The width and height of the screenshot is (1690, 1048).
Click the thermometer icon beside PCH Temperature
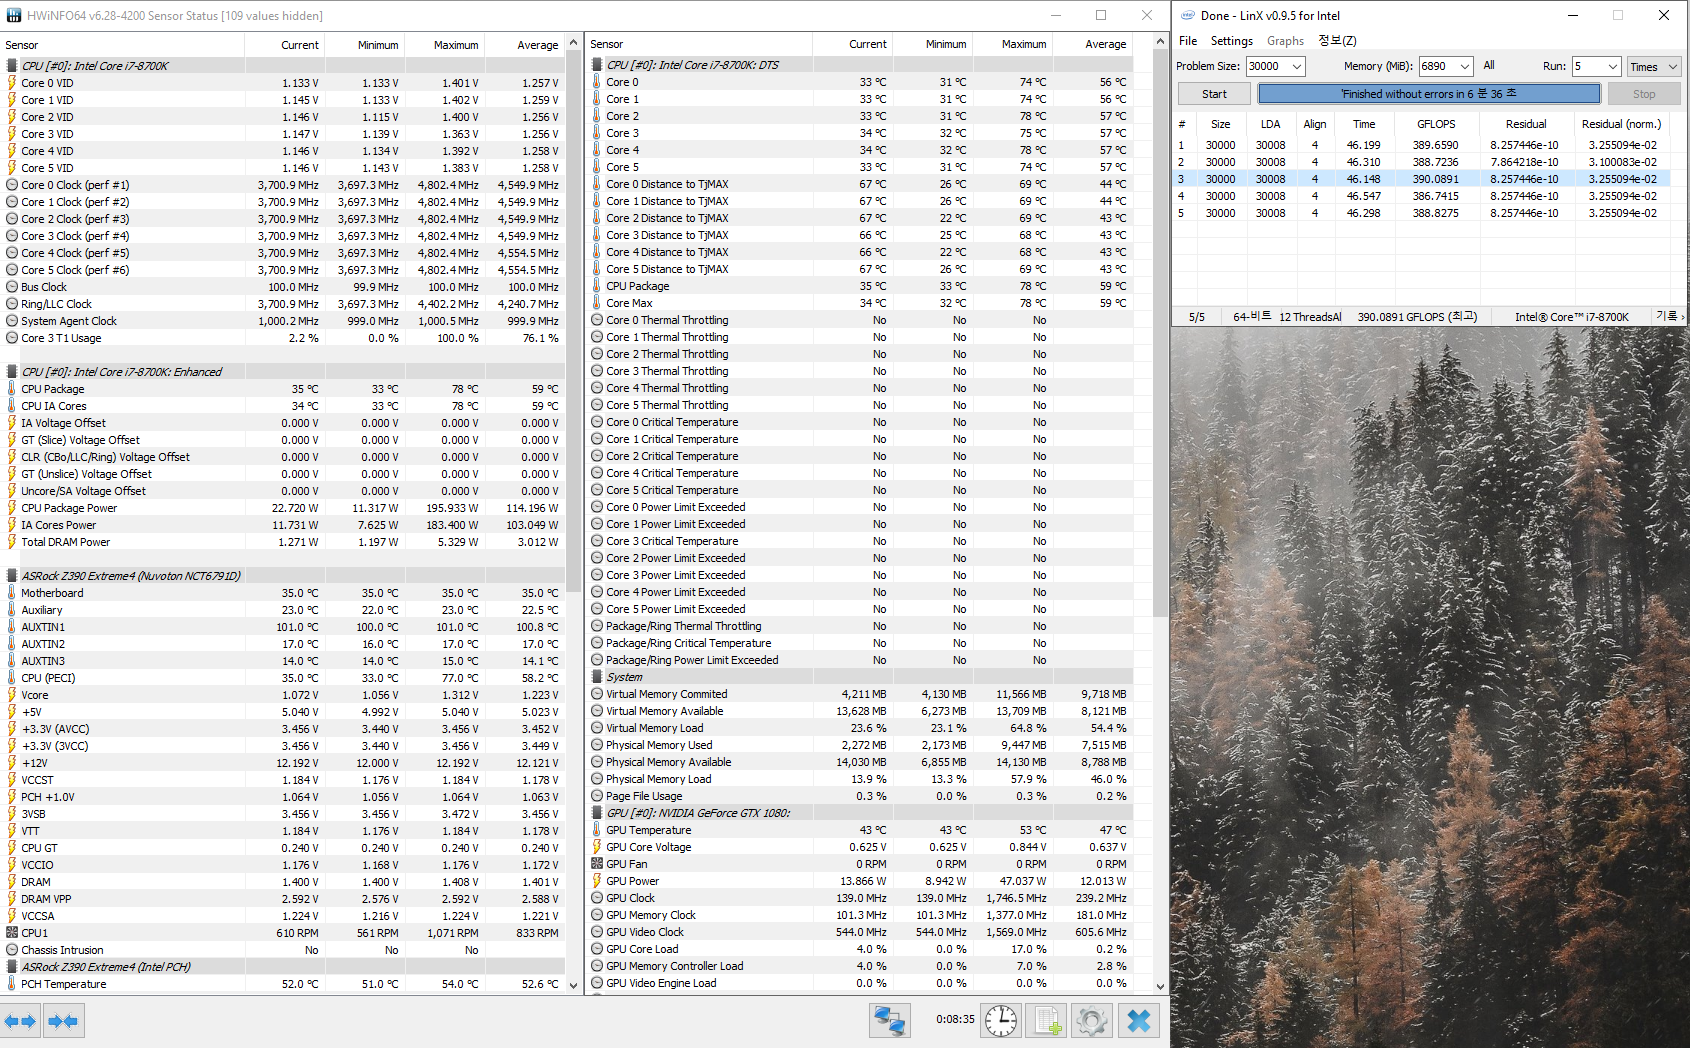click(12, 984)
